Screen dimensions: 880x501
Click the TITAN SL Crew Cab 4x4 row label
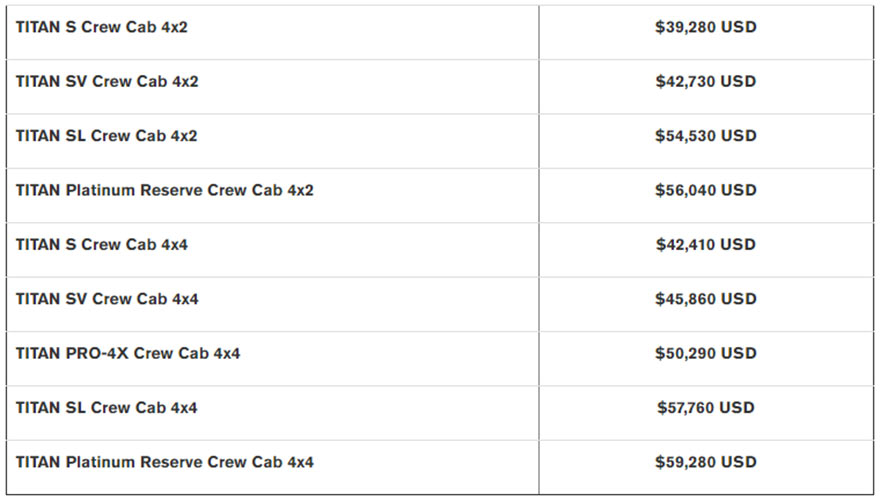106,408
